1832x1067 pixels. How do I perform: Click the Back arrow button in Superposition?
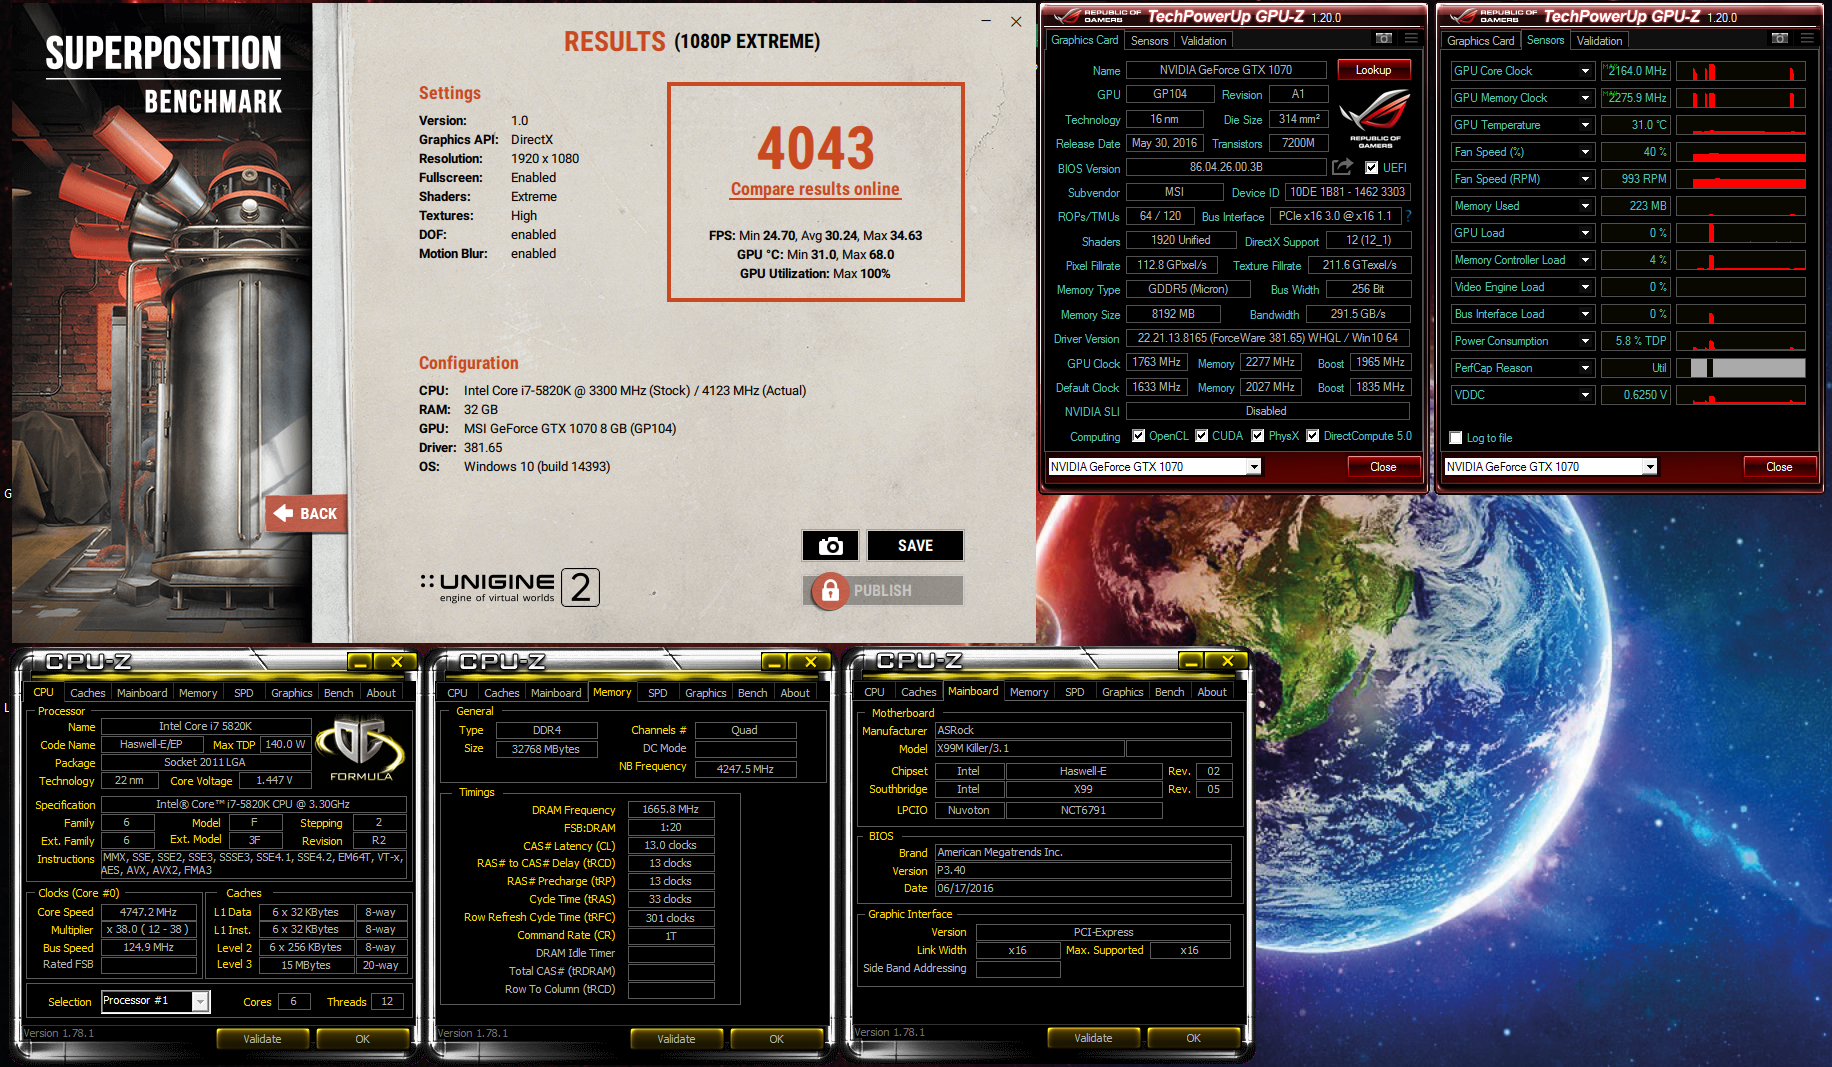[306, 513]
